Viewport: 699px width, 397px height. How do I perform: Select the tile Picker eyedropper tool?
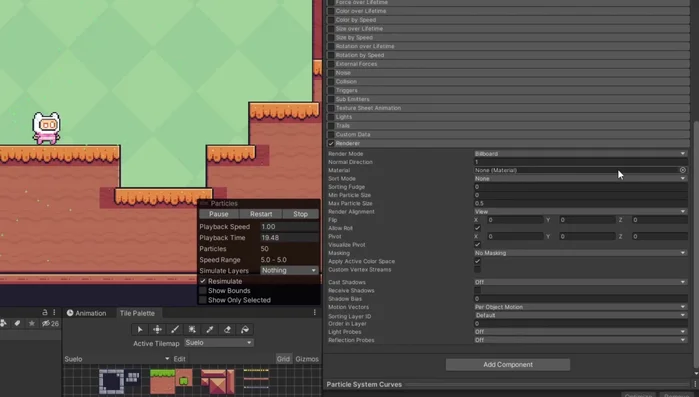click(210, 330)
